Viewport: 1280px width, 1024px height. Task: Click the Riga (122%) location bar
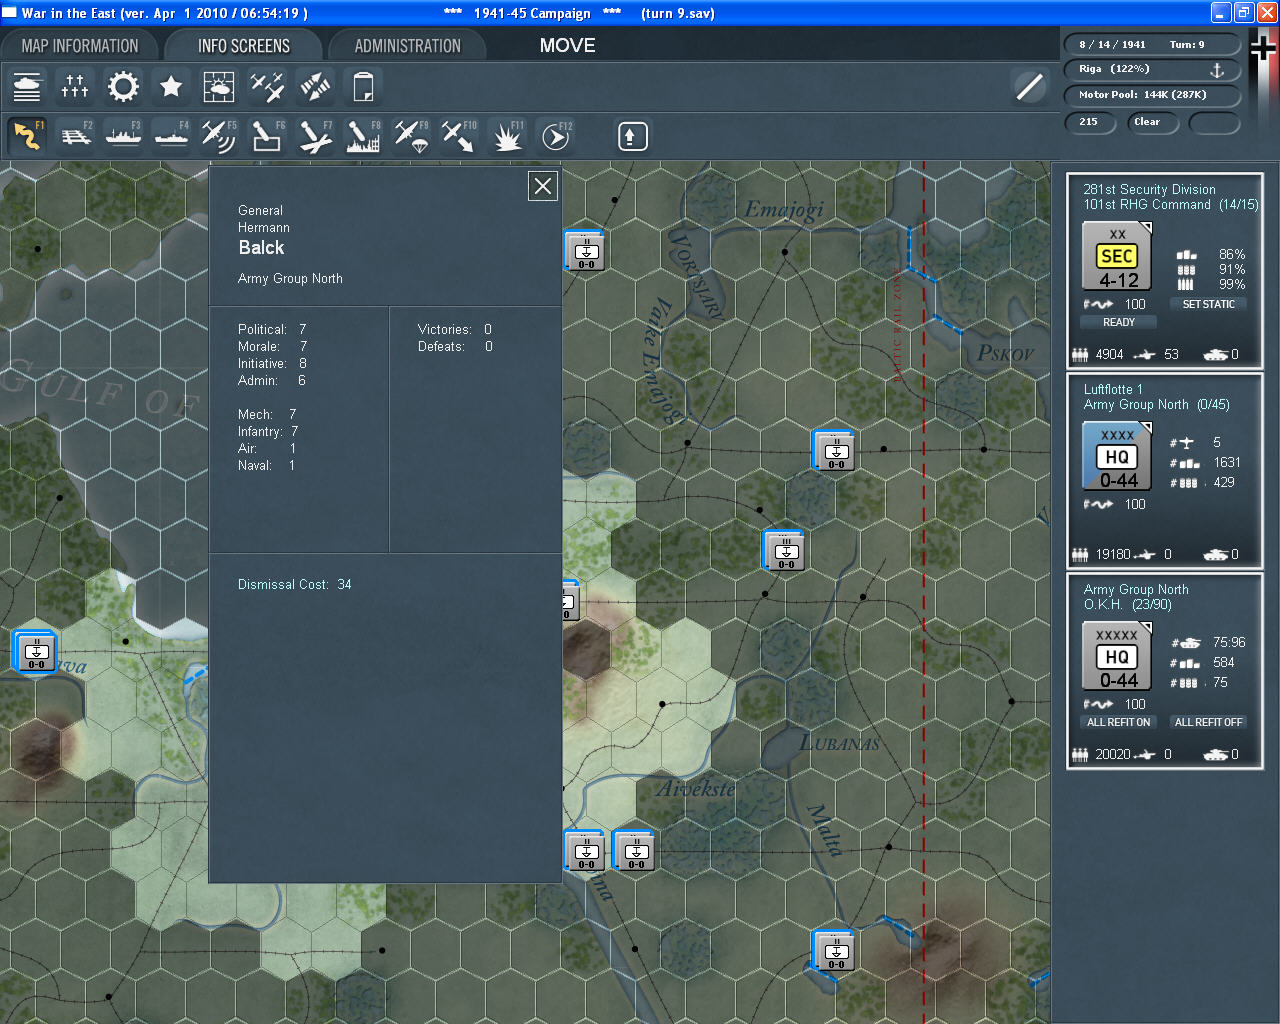1152,69
